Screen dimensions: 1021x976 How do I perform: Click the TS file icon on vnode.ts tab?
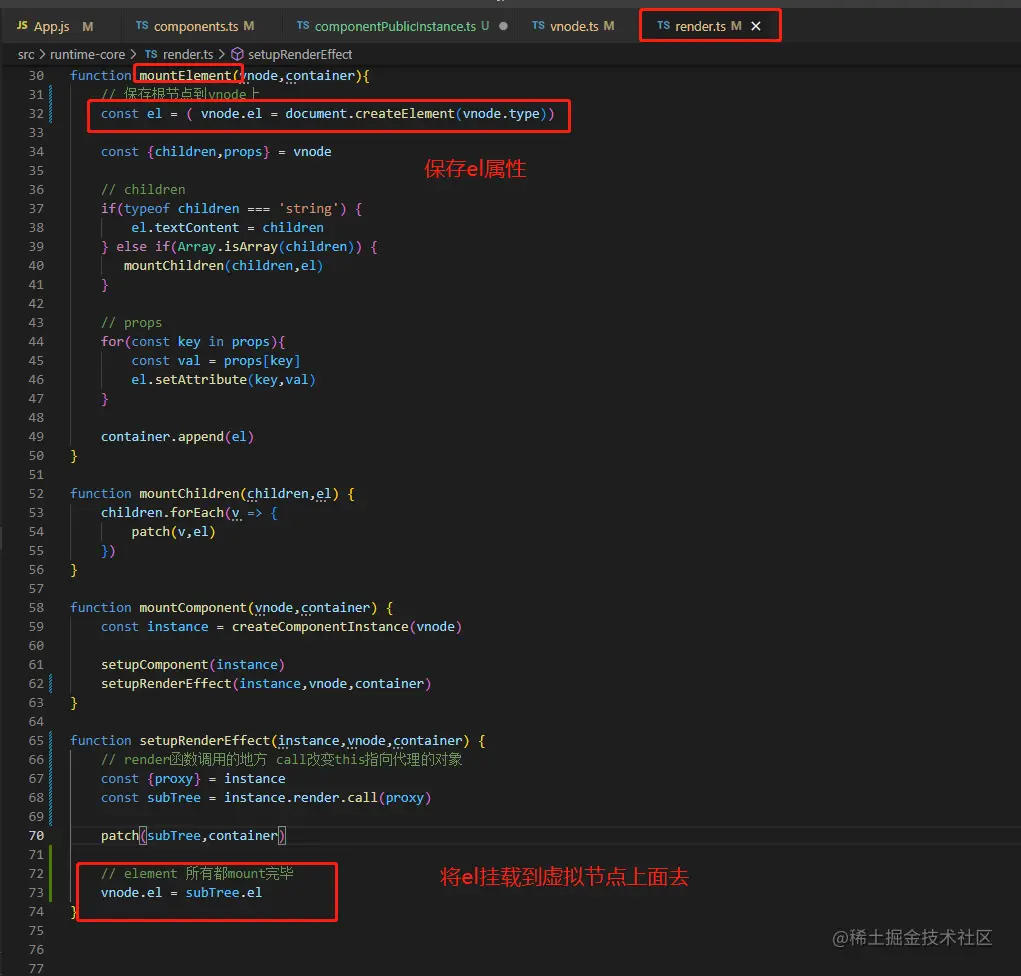(x=538, y=25)
